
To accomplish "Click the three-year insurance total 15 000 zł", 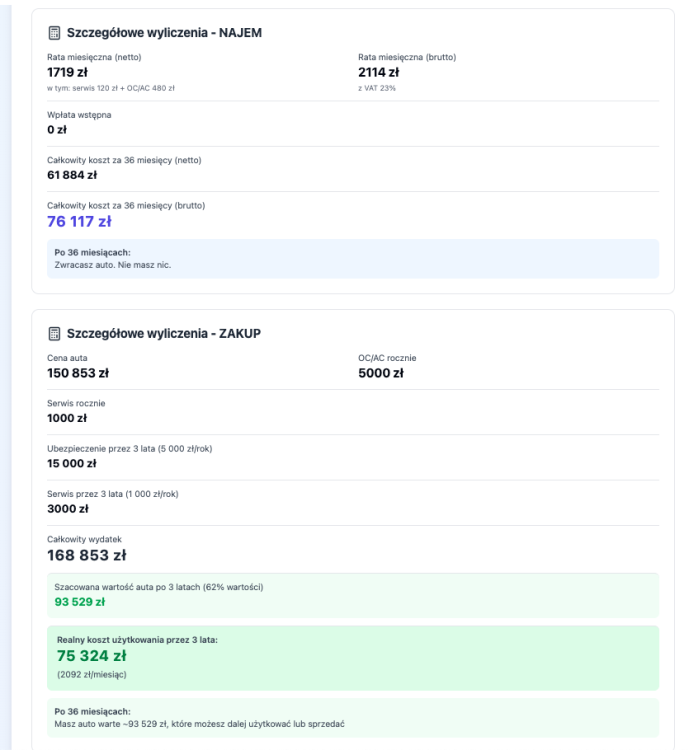I will pos(74,463).
